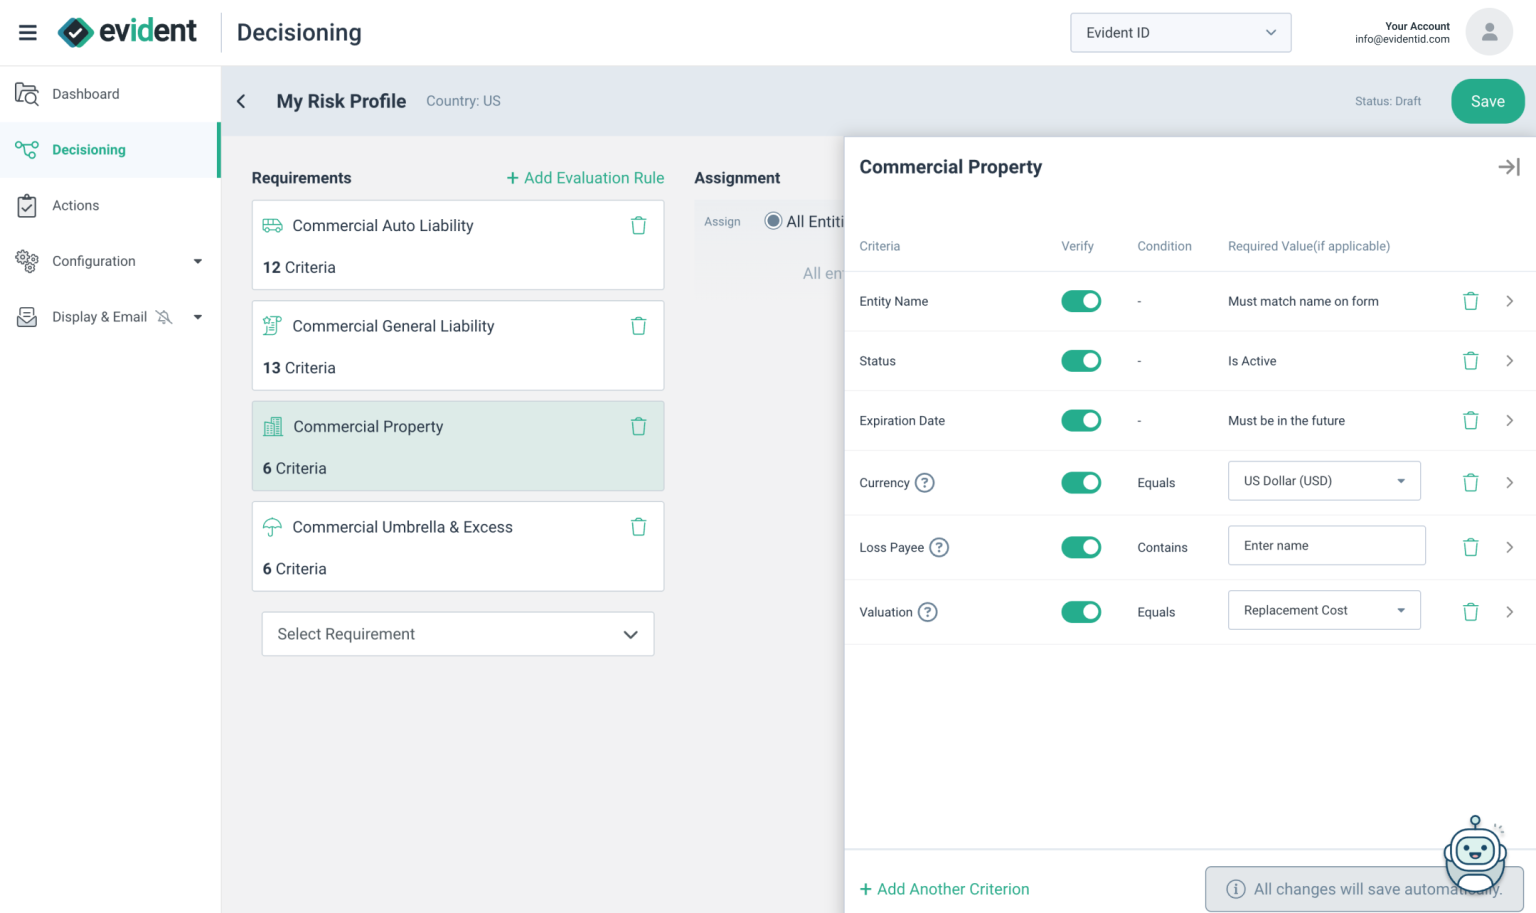Disable Verify for Entity Name
The image size is (1536, 913).
(x=1081, y=300)
